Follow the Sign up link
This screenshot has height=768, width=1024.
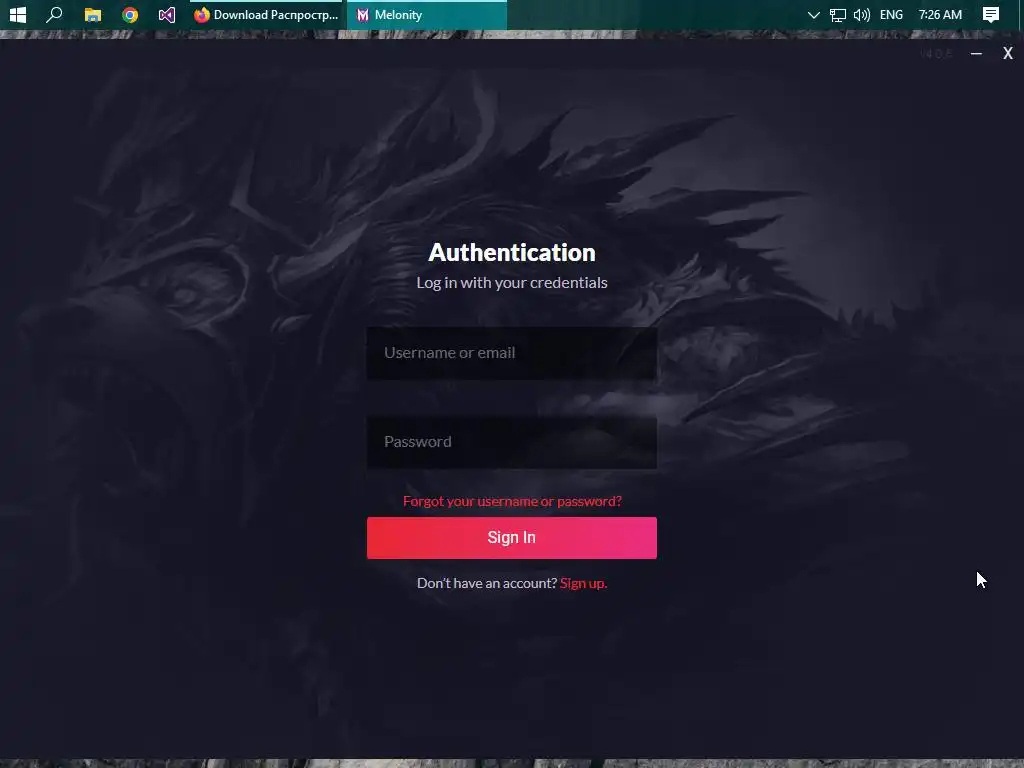[583, 583]
